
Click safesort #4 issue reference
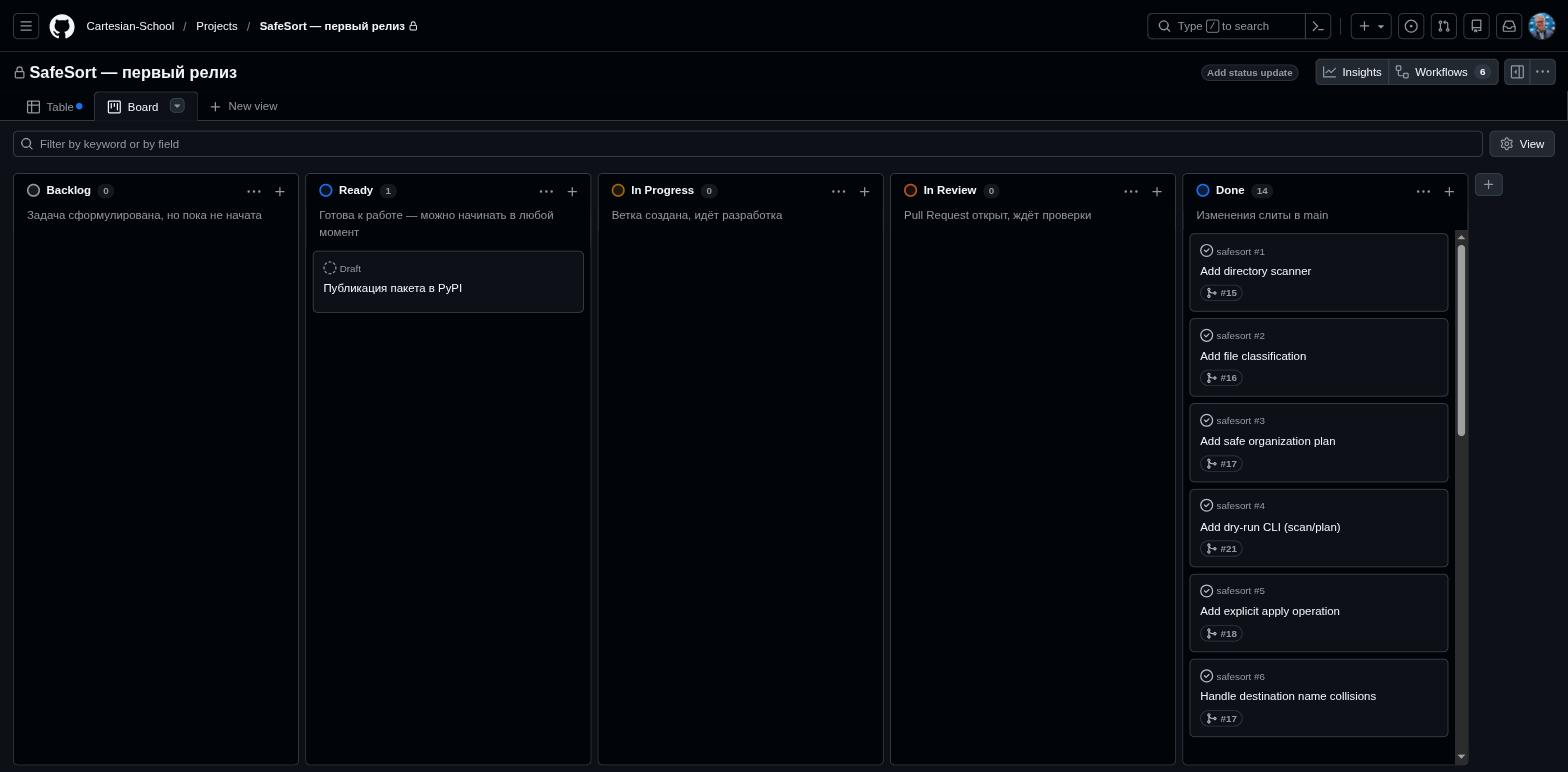tap(1240, 506)
